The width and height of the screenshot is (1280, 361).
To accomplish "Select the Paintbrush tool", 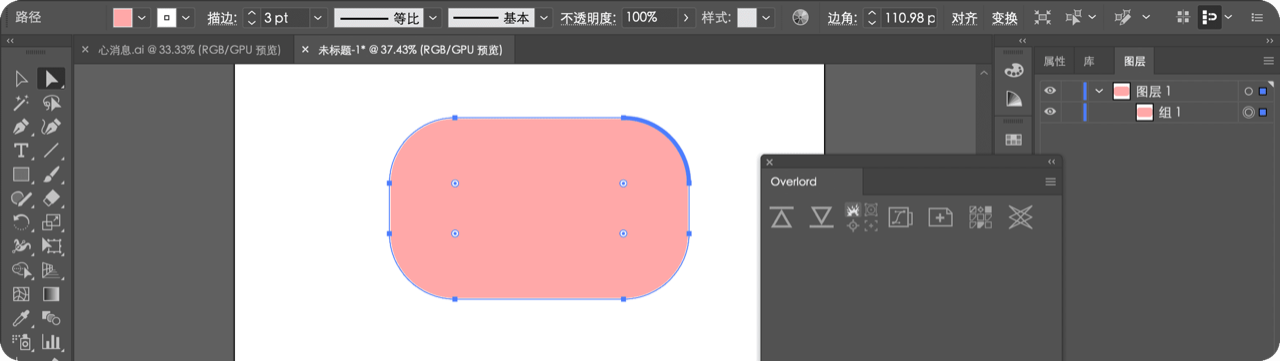I will pyautogui.click(x=51, y=174).
